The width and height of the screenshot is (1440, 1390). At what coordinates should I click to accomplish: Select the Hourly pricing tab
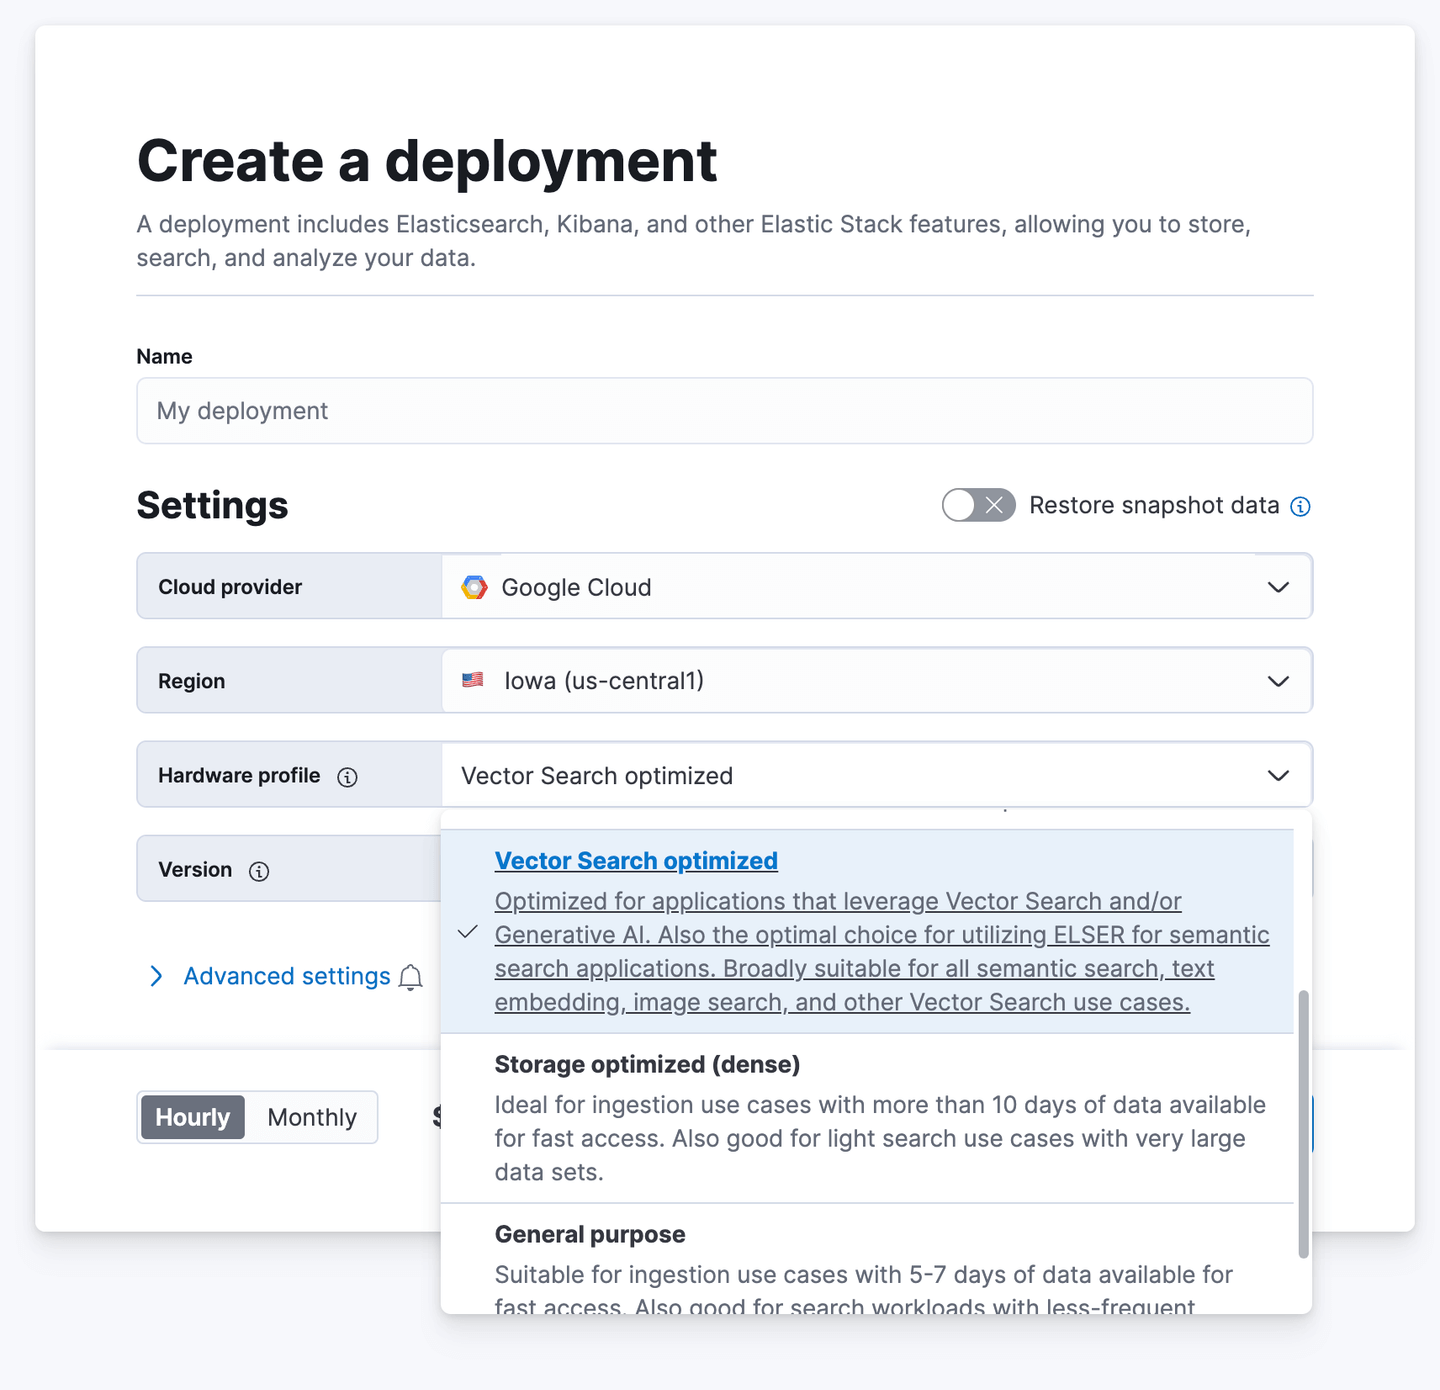click(x=192, y=1117)
